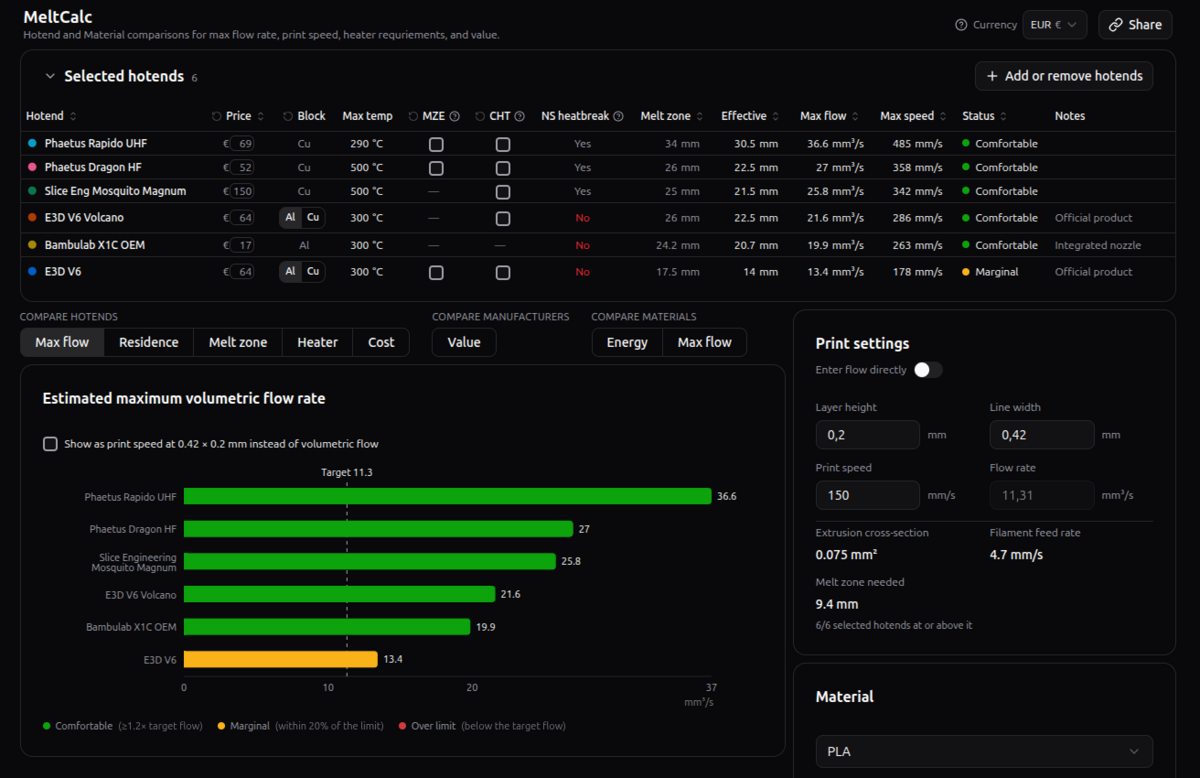1200x778 pixels.
Task: Collapse the Selected hotends section
Action: (x=50, y=77)
